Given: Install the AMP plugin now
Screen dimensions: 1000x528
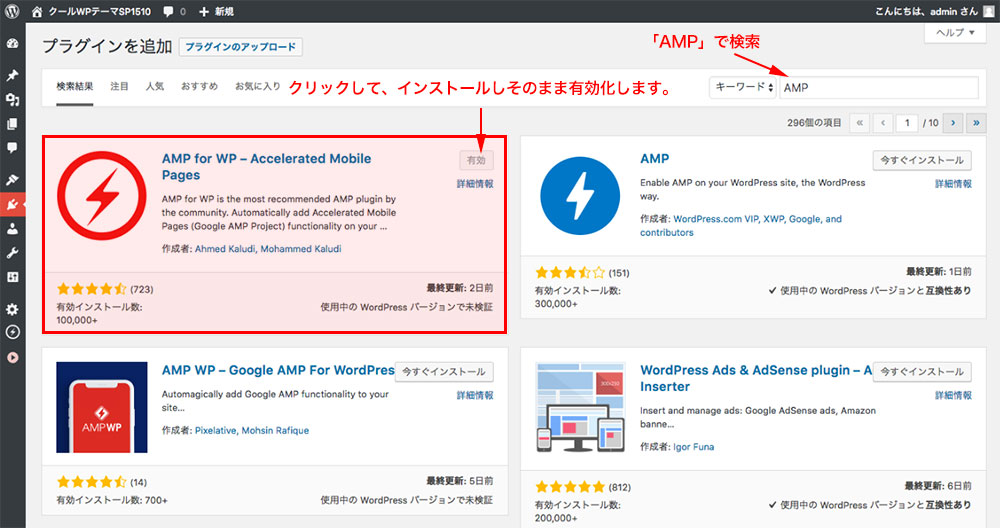Looking at the screenshot, I should [922, 160].
